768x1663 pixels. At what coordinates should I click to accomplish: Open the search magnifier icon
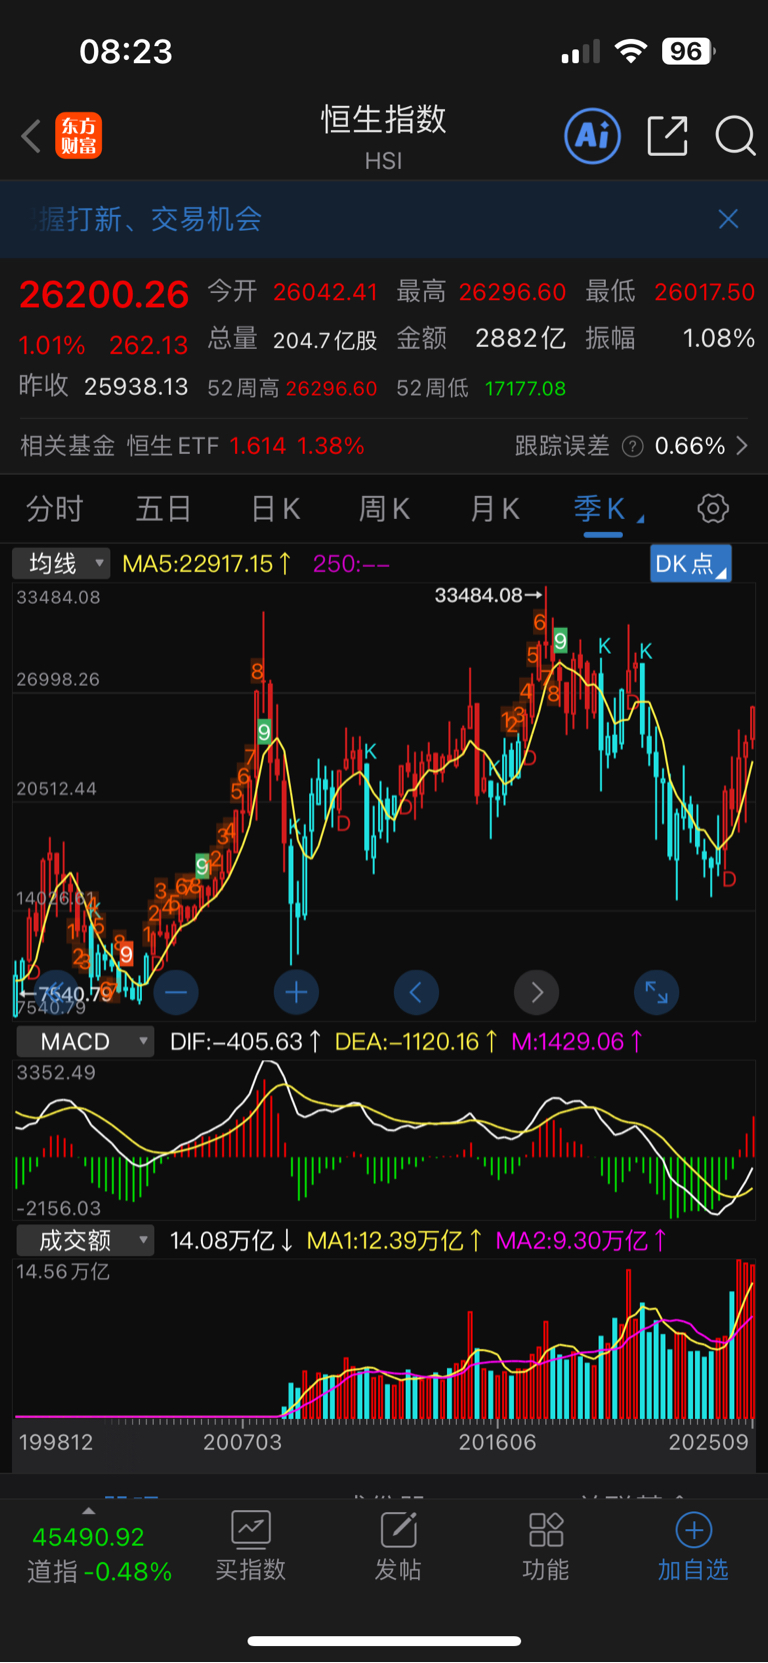click(735, 136)
